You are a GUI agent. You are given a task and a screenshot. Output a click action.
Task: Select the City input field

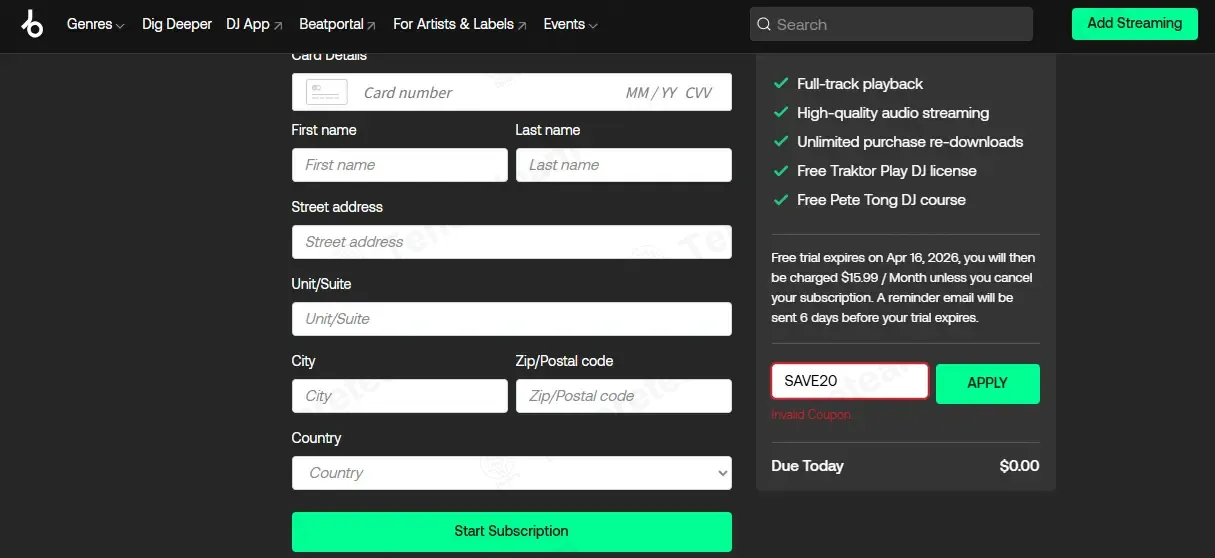[x=399, y=396]
